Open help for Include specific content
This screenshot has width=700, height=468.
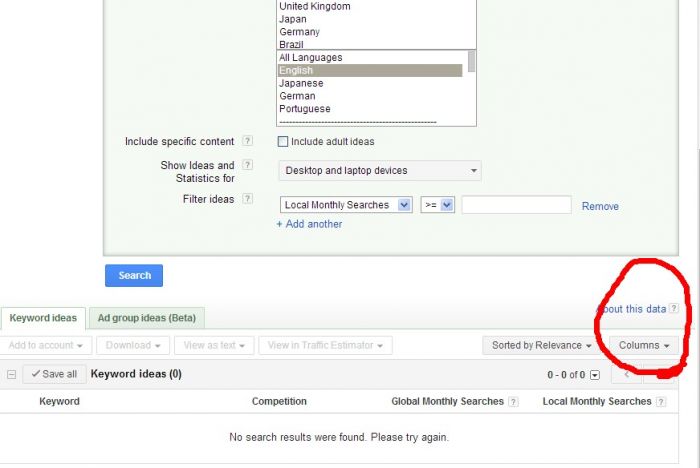tap(247, 141)
